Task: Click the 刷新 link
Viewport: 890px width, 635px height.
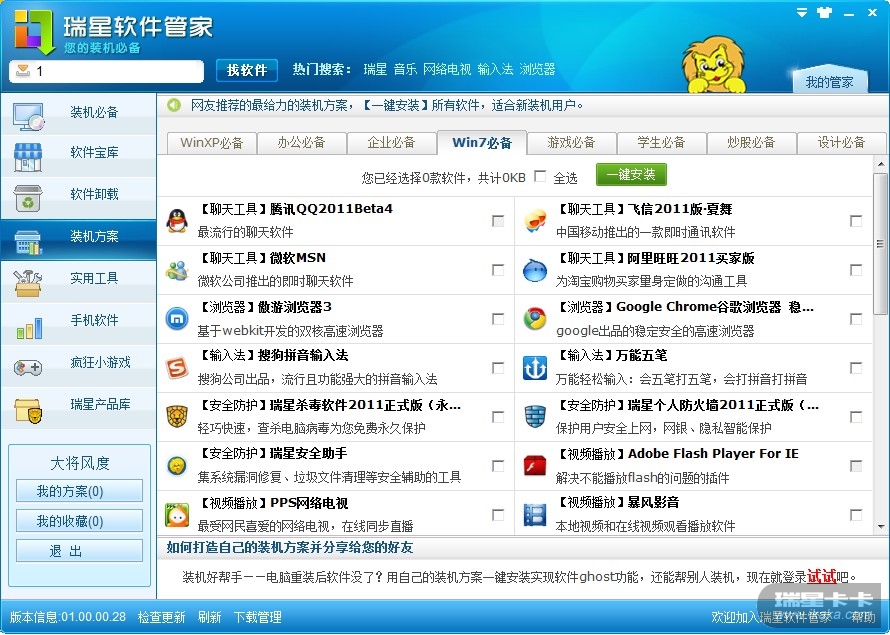Action: (209, 617)
